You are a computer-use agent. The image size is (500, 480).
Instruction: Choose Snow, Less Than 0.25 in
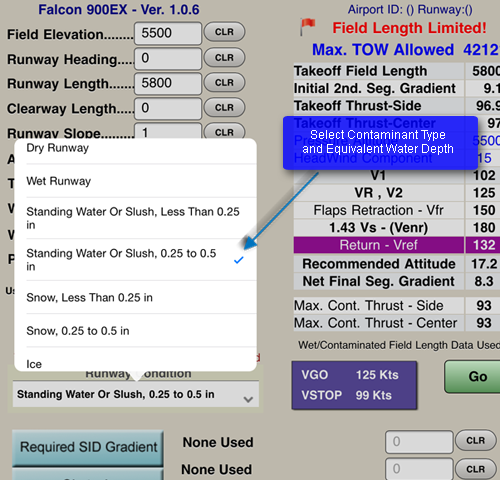[x=136, y=297]
